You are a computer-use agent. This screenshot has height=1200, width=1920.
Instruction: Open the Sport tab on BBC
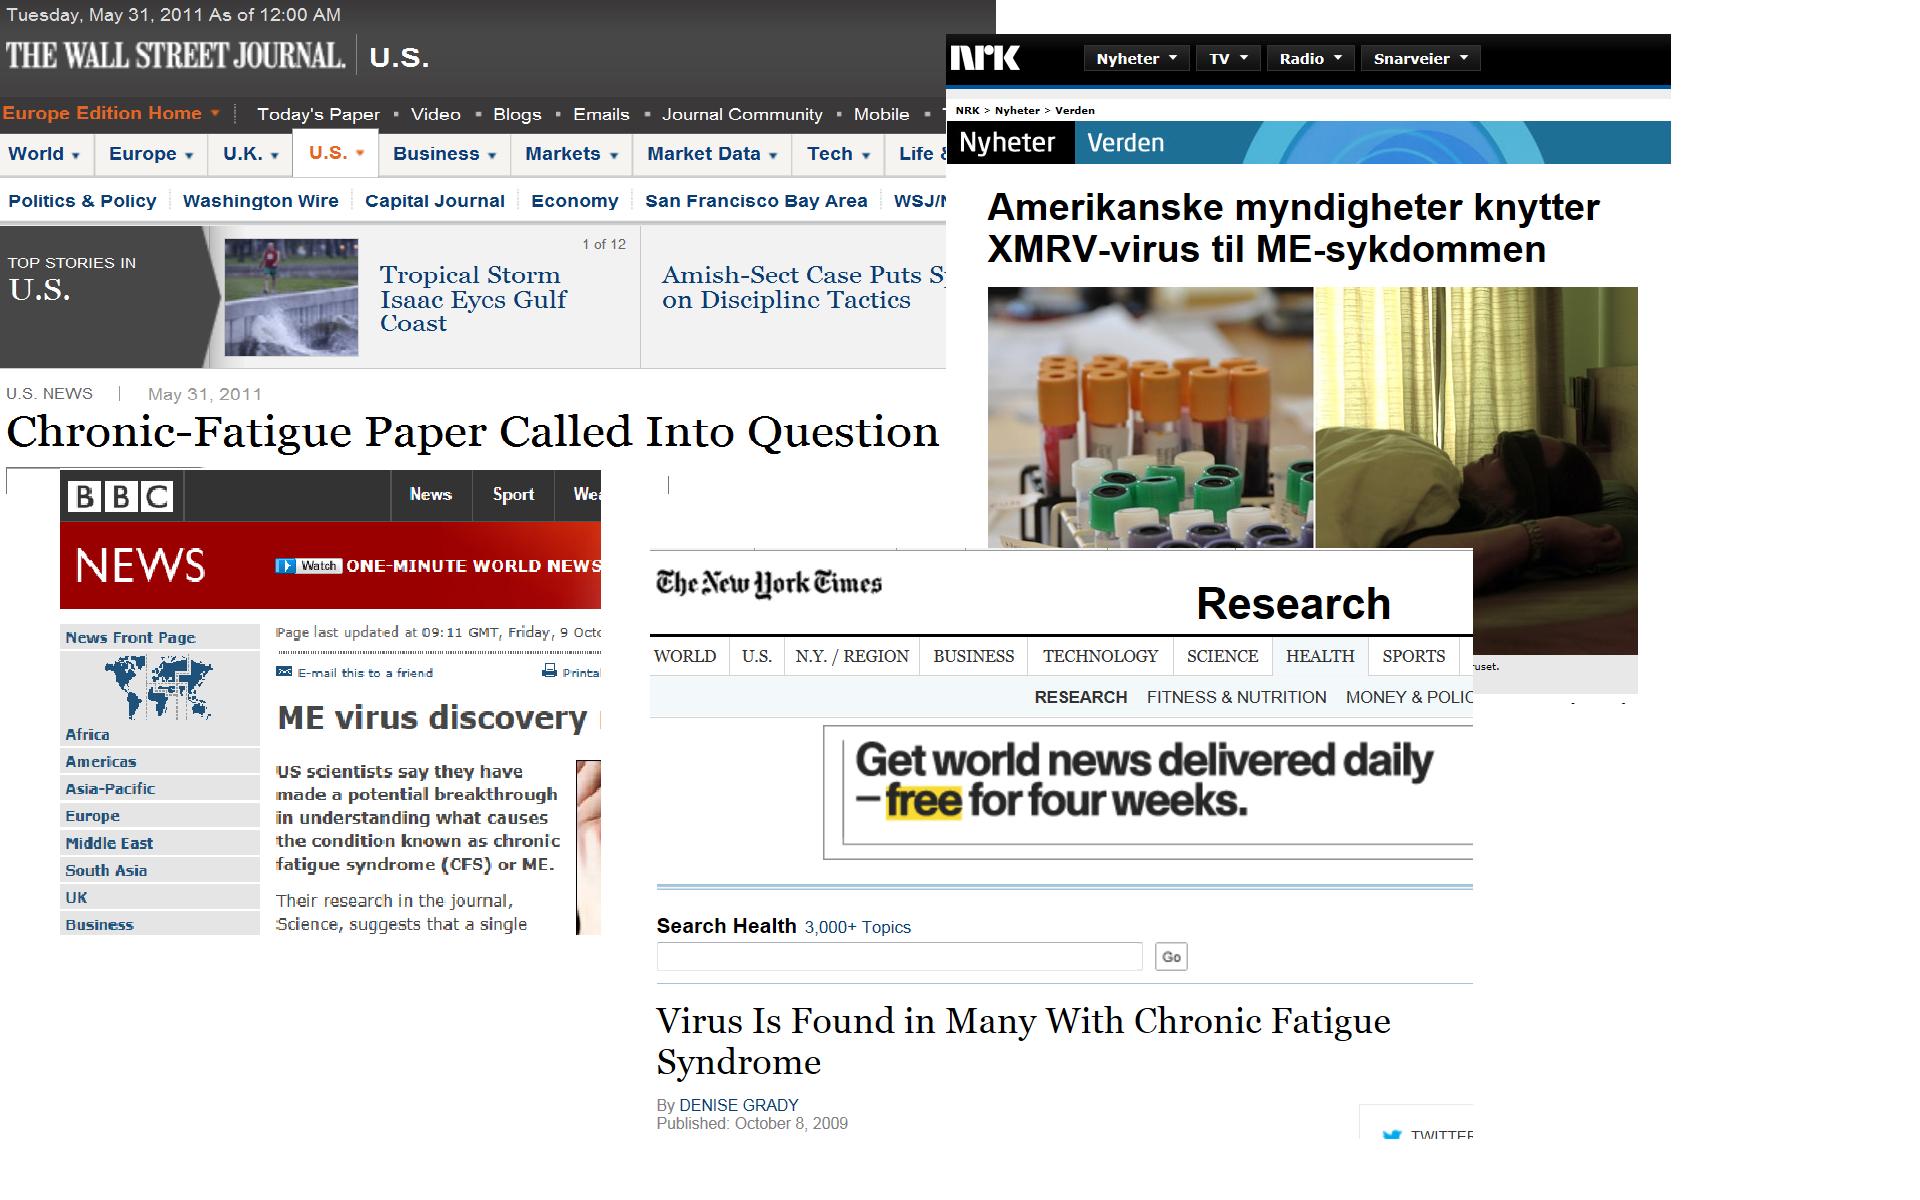tap(513, 495)
